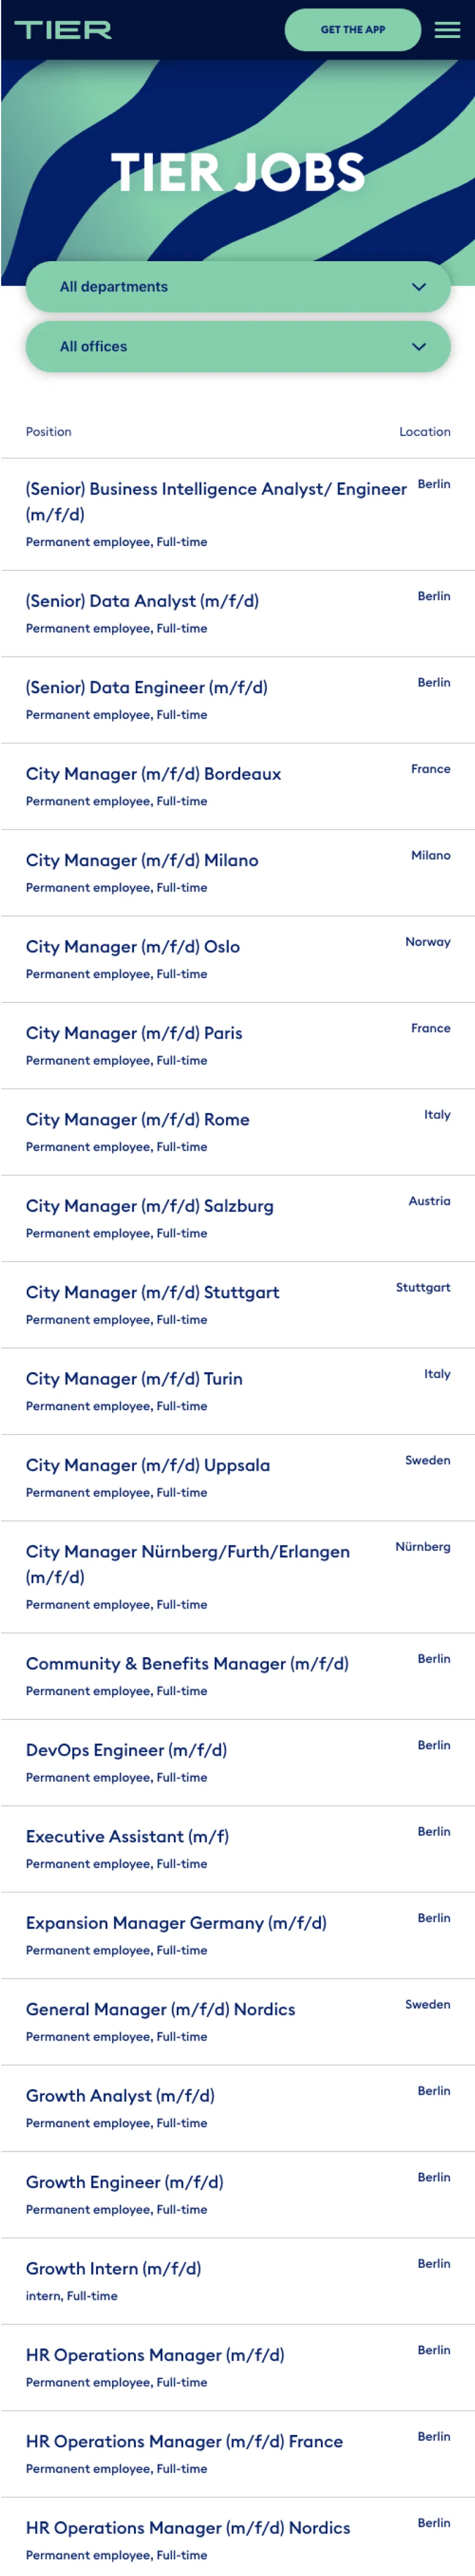Open (Senior) Data Engineer job listing

(x=147, y=687)
